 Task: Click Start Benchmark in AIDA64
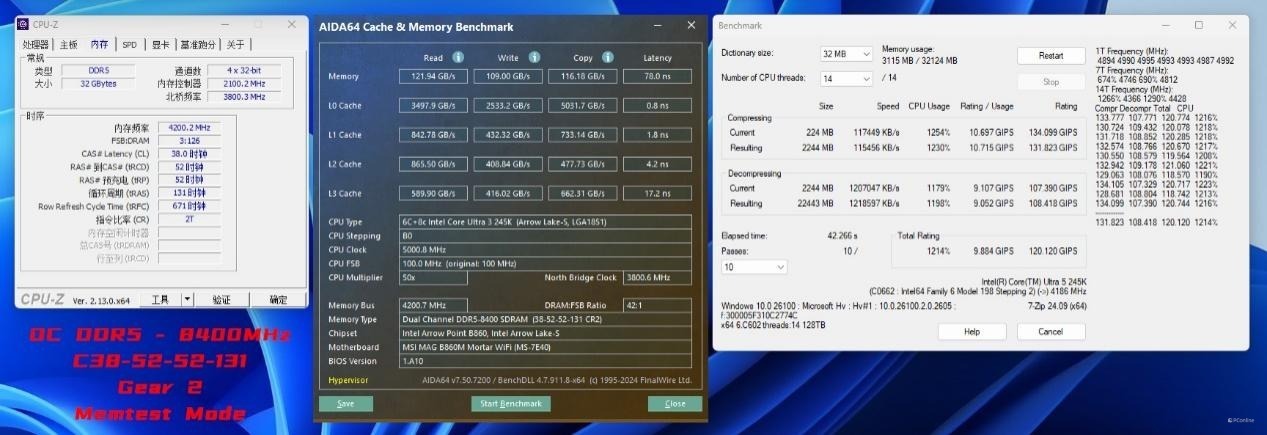tap(511, 404)
